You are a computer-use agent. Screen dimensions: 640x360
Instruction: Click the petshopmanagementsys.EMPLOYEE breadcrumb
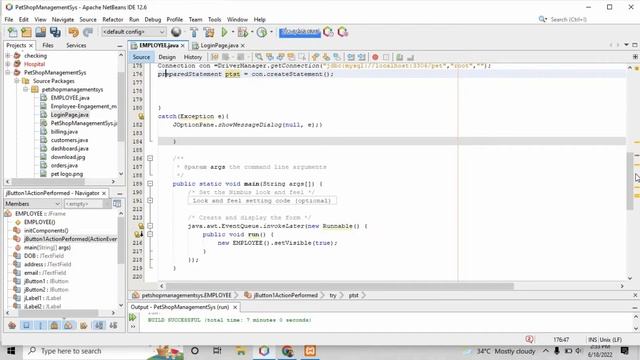pyautogui.click(x=186, y=295)
